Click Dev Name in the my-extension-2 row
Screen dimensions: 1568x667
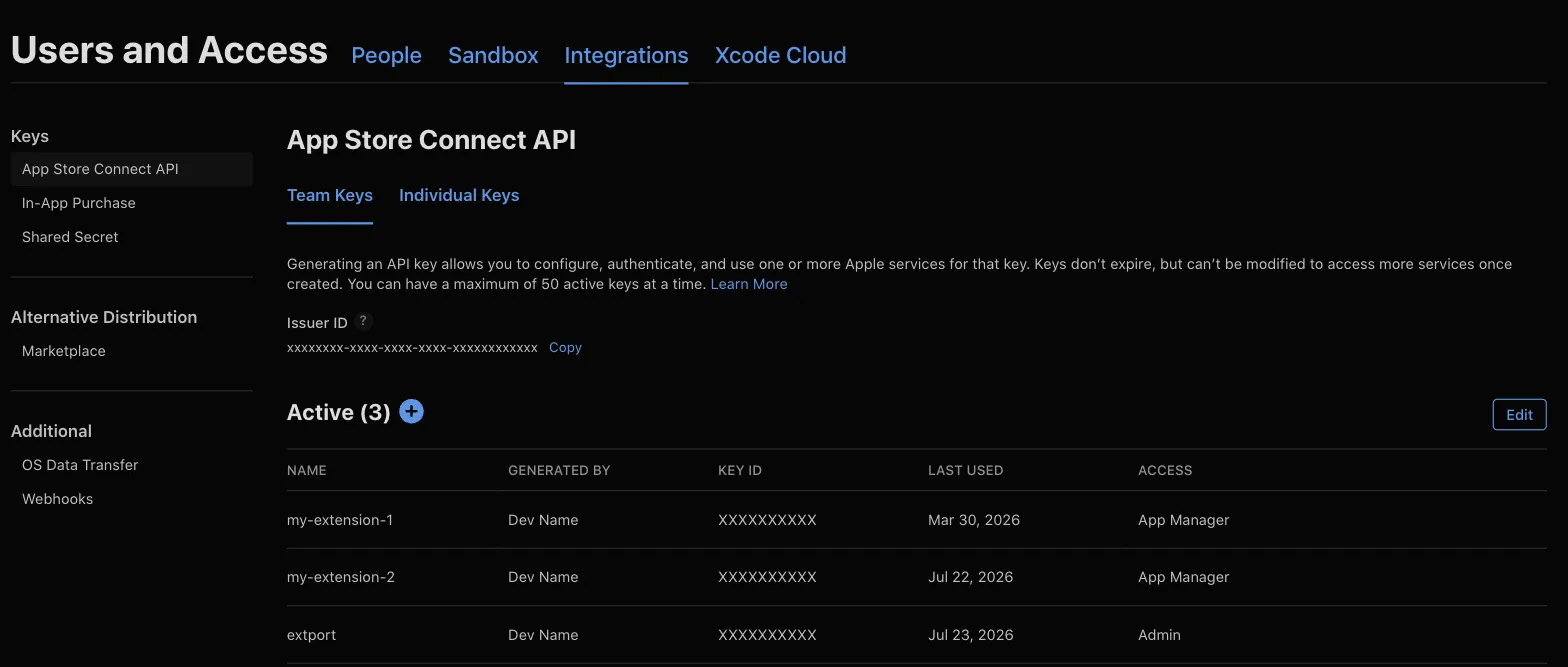(x=543, y=577)
